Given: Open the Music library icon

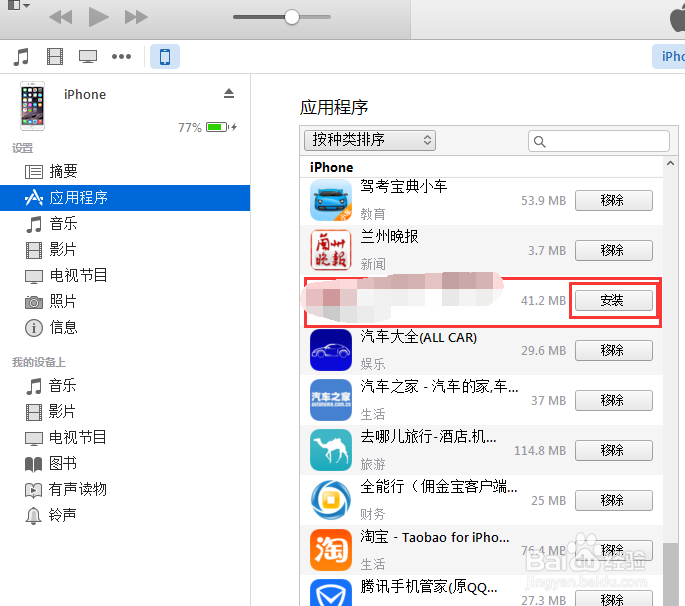Looking at the screenshot, I should click(21, 57).
